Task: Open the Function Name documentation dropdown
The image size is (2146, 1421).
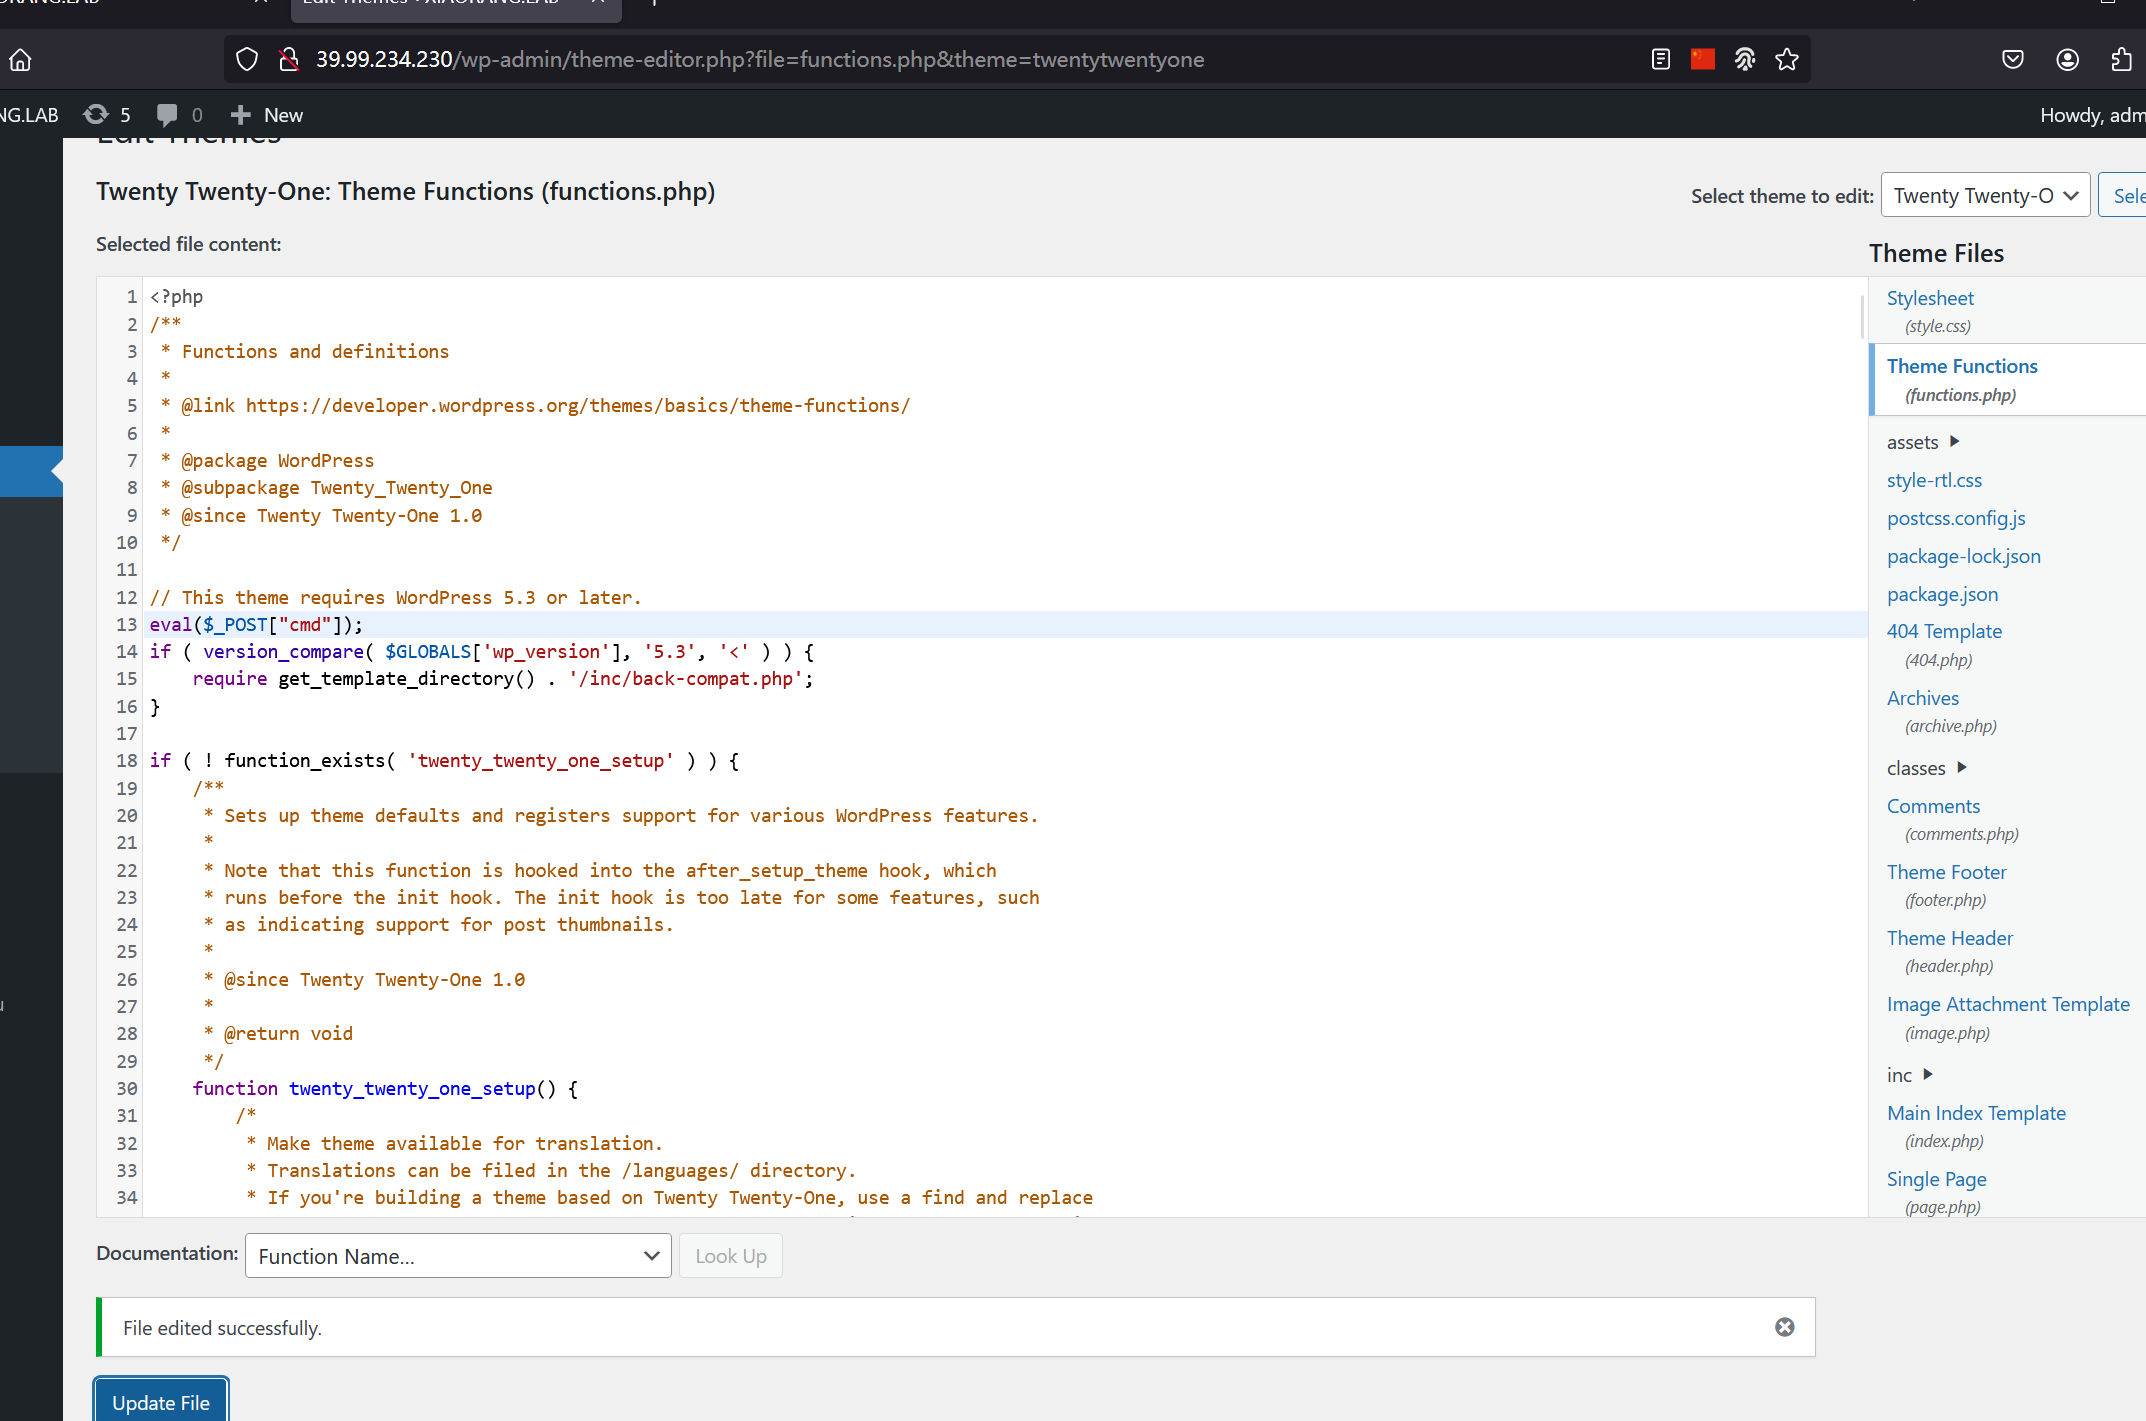Action: (458, 1256)
